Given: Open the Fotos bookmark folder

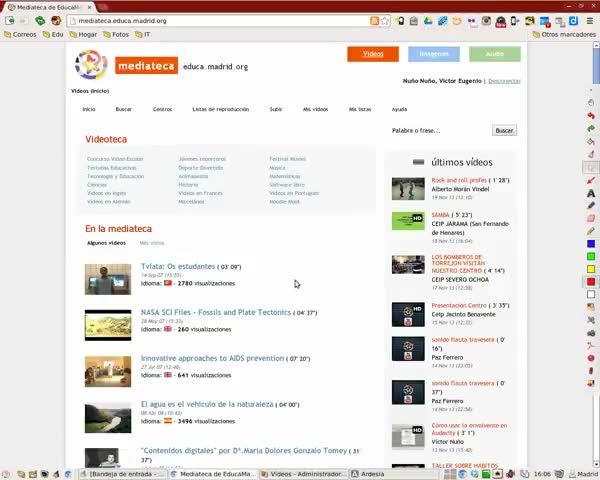Looking at the screenshot, I should click(x=116, y=34).
